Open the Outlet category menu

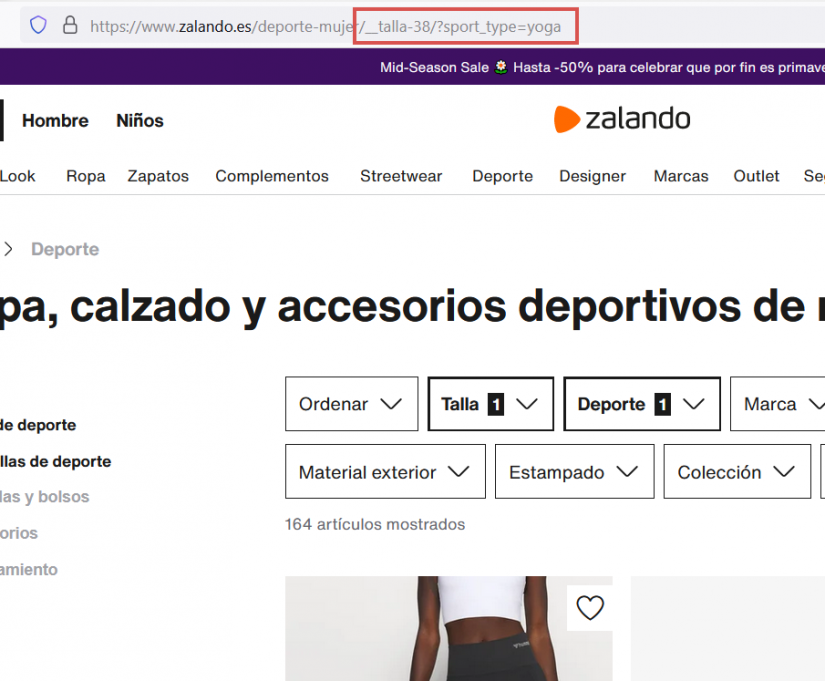pos(756,176)
